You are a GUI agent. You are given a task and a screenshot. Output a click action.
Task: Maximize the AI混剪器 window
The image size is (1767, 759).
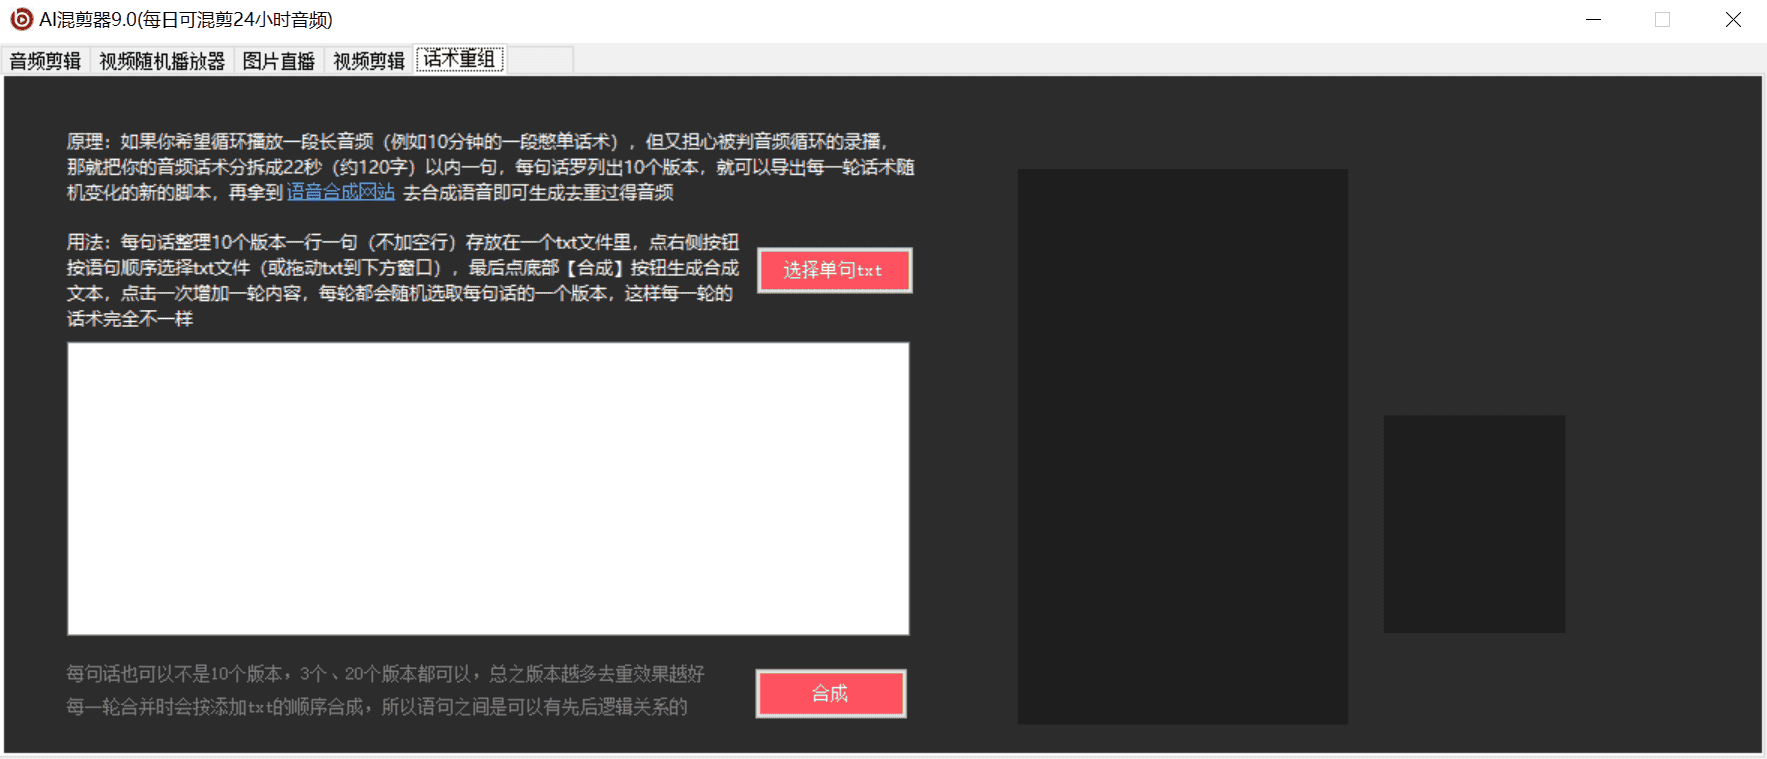coord(1662,19)
